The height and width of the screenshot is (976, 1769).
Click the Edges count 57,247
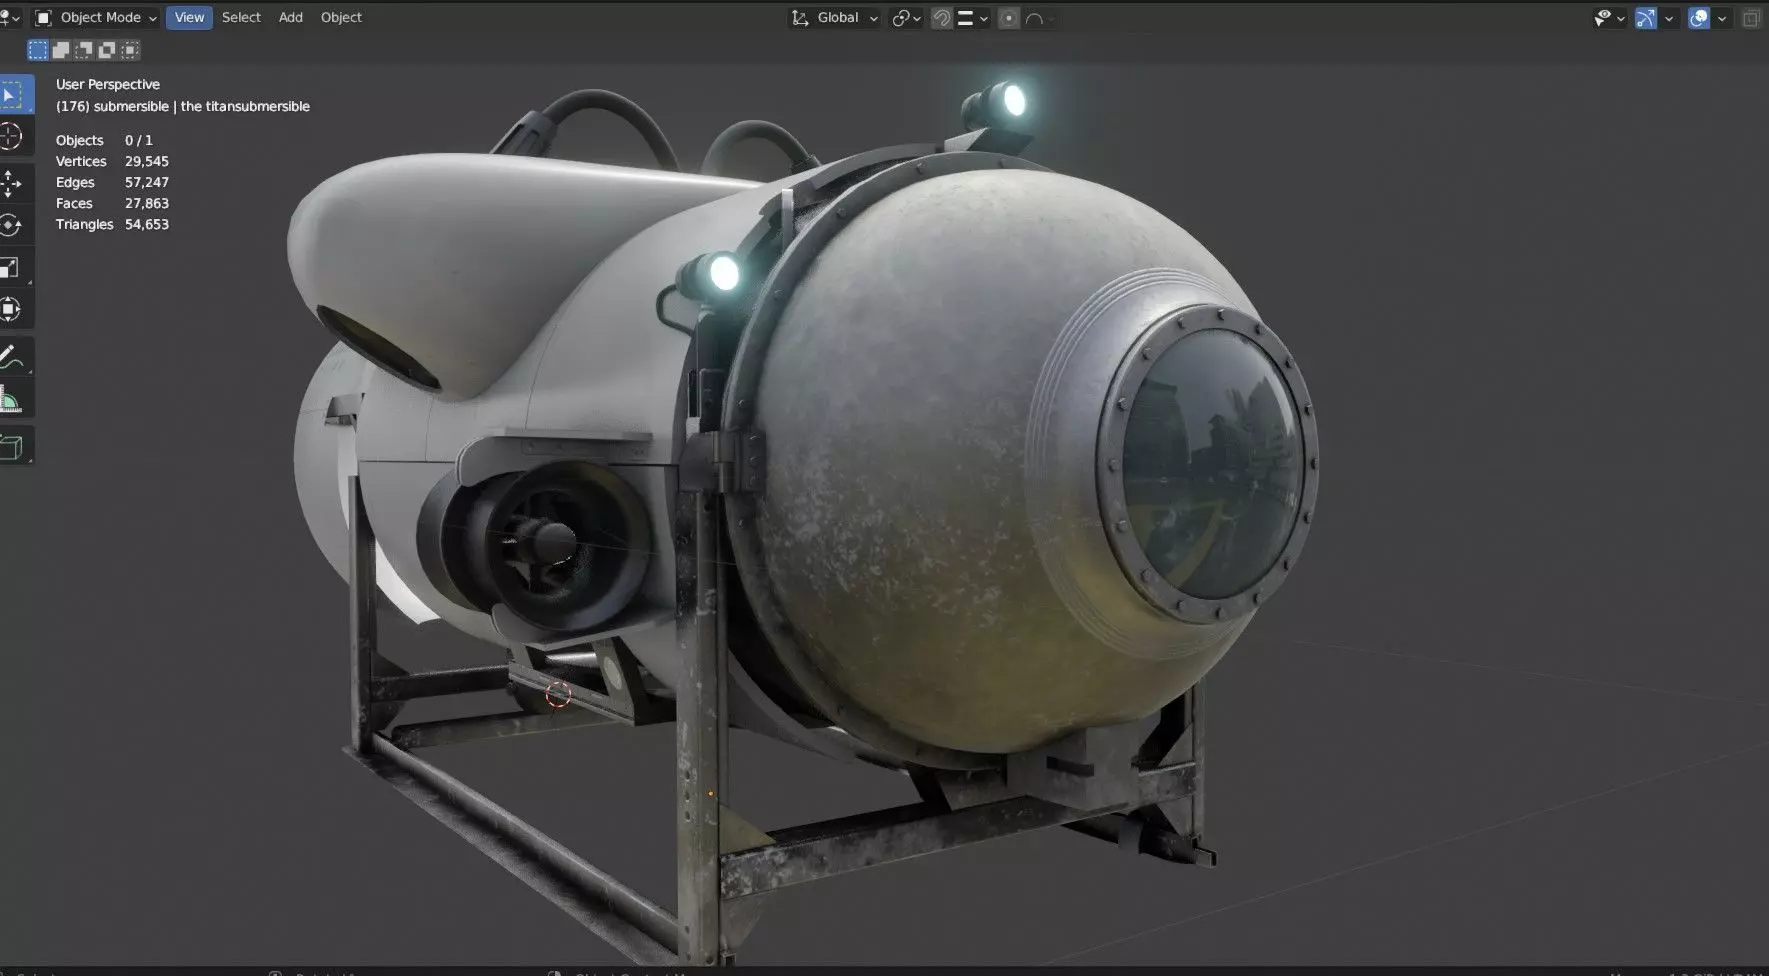click(147, 182)
